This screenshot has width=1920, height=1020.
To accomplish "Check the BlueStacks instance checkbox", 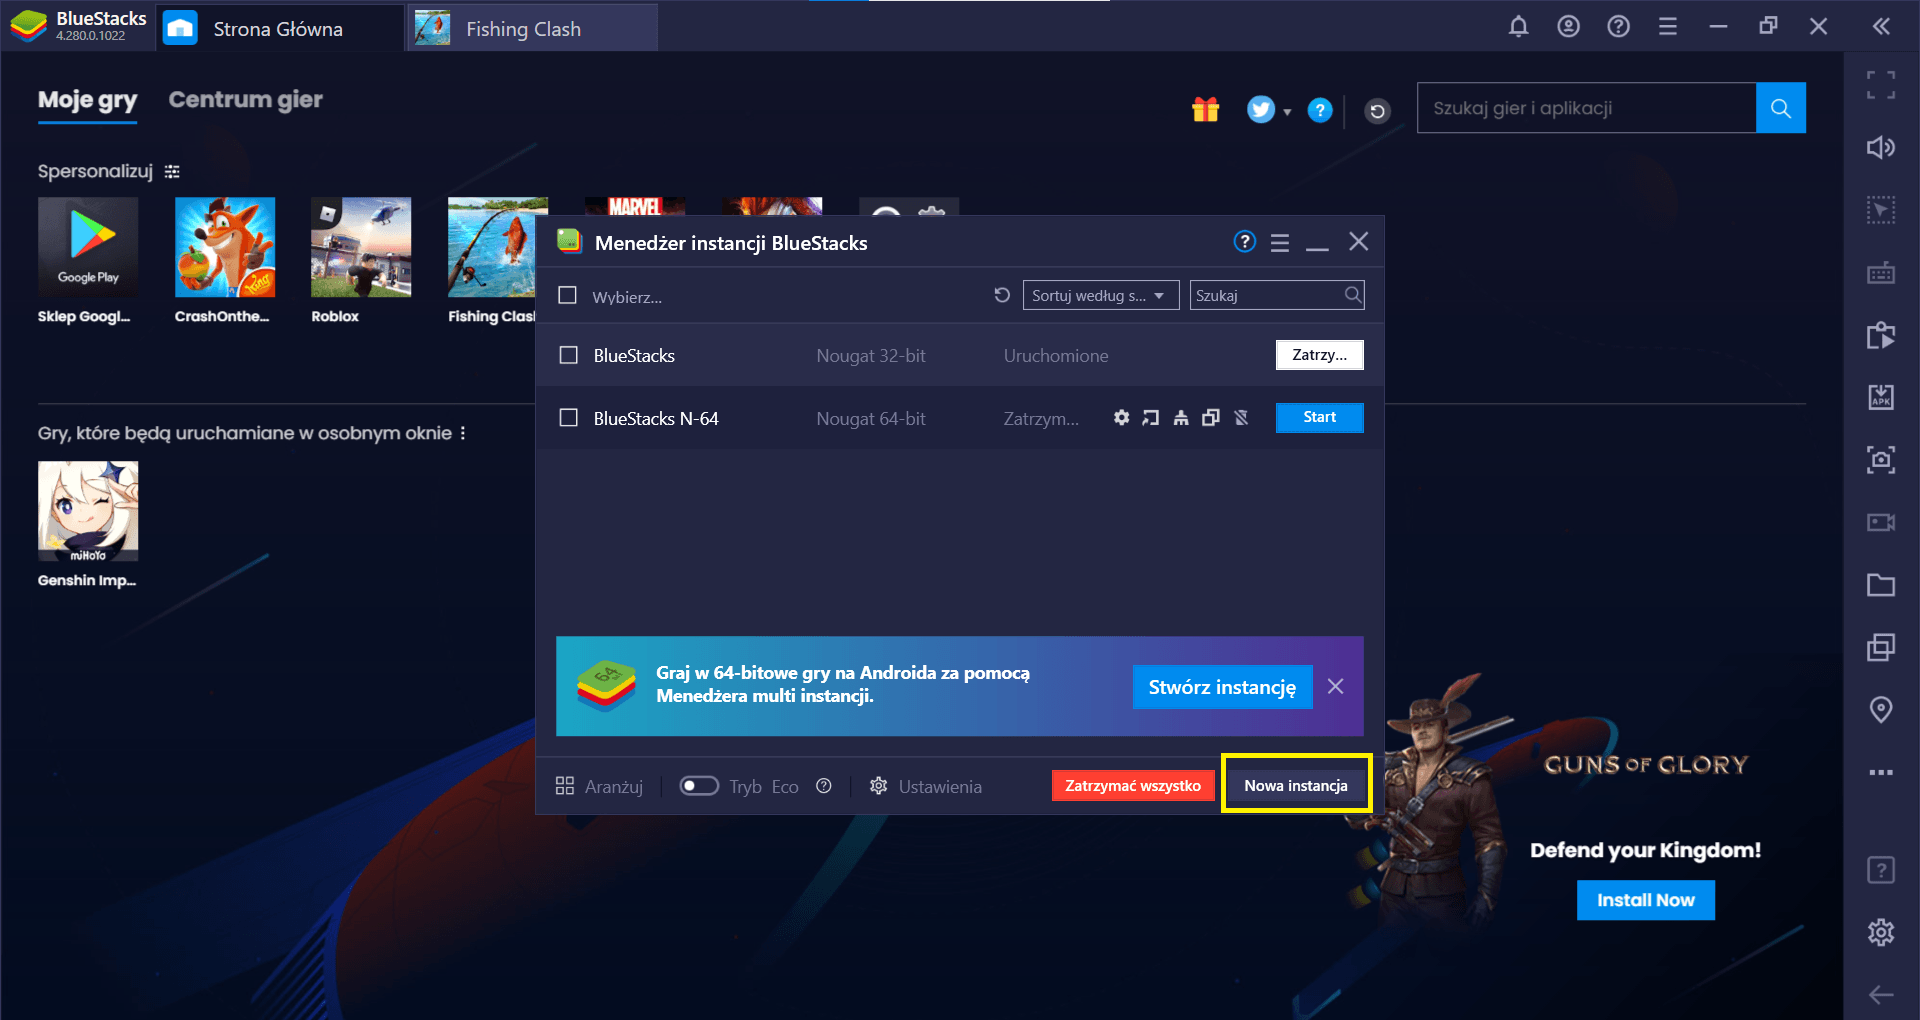I will [568, 355].
